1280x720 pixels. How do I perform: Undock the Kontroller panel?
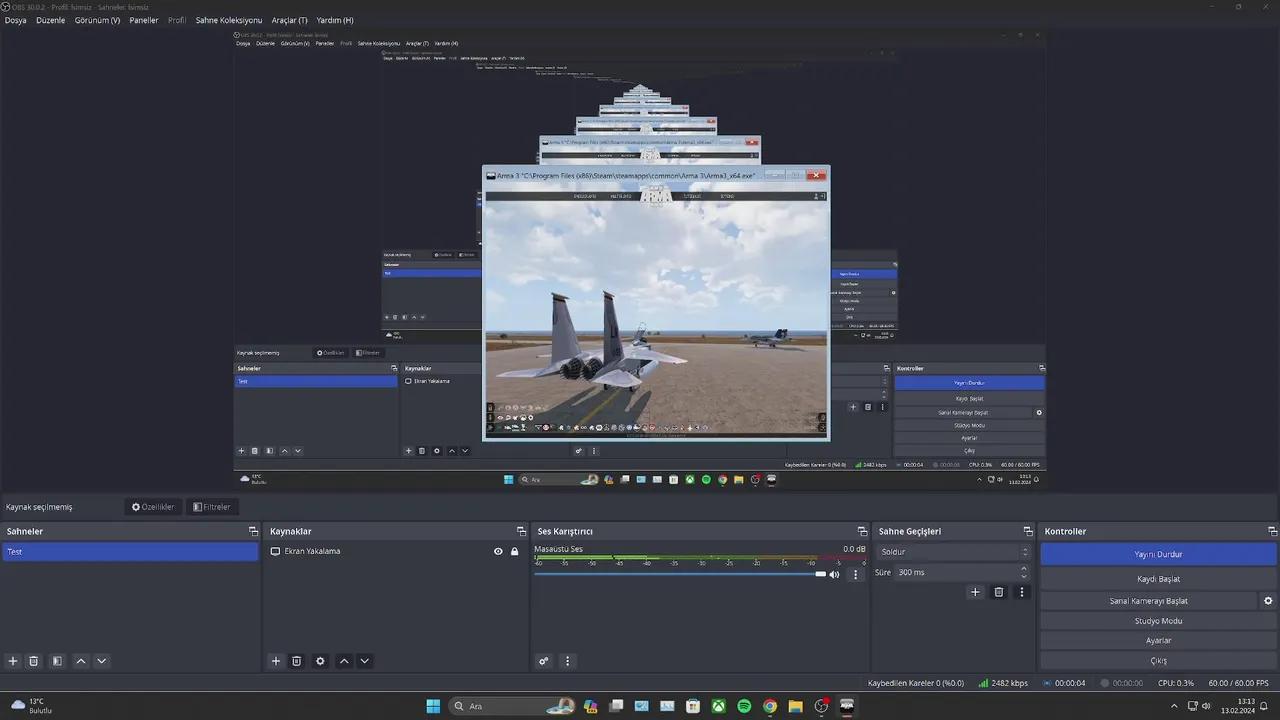(x=1272, y=531)
